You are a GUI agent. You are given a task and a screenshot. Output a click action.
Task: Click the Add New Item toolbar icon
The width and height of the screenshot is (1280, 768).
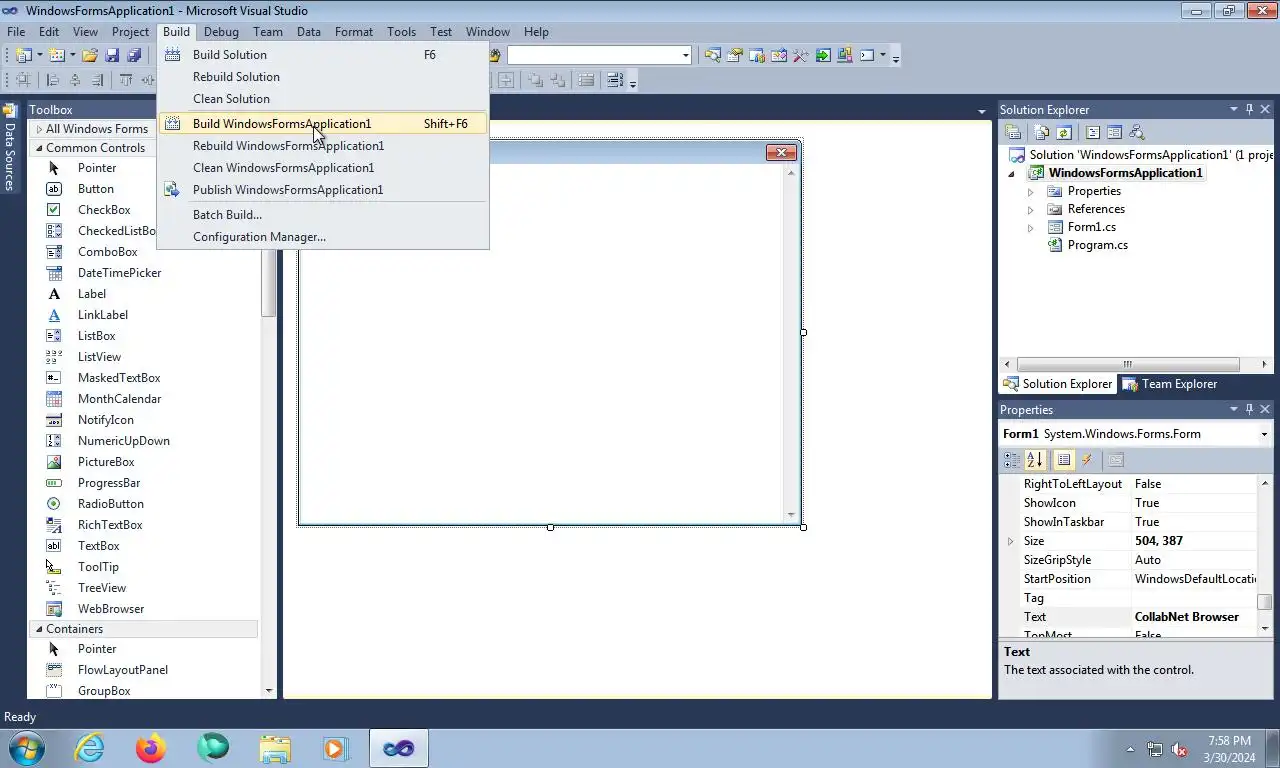pyautogui.click(x=57, y=55)
